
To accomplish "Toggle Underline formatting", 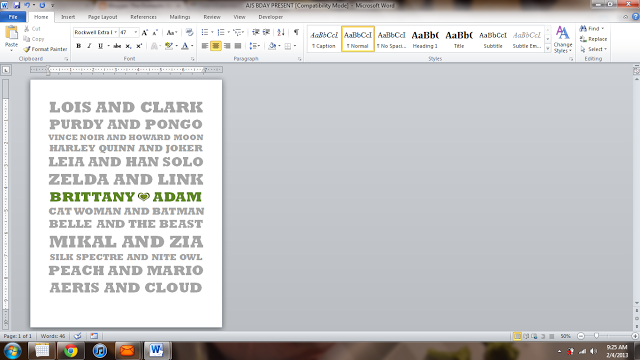I will point(100,46).
